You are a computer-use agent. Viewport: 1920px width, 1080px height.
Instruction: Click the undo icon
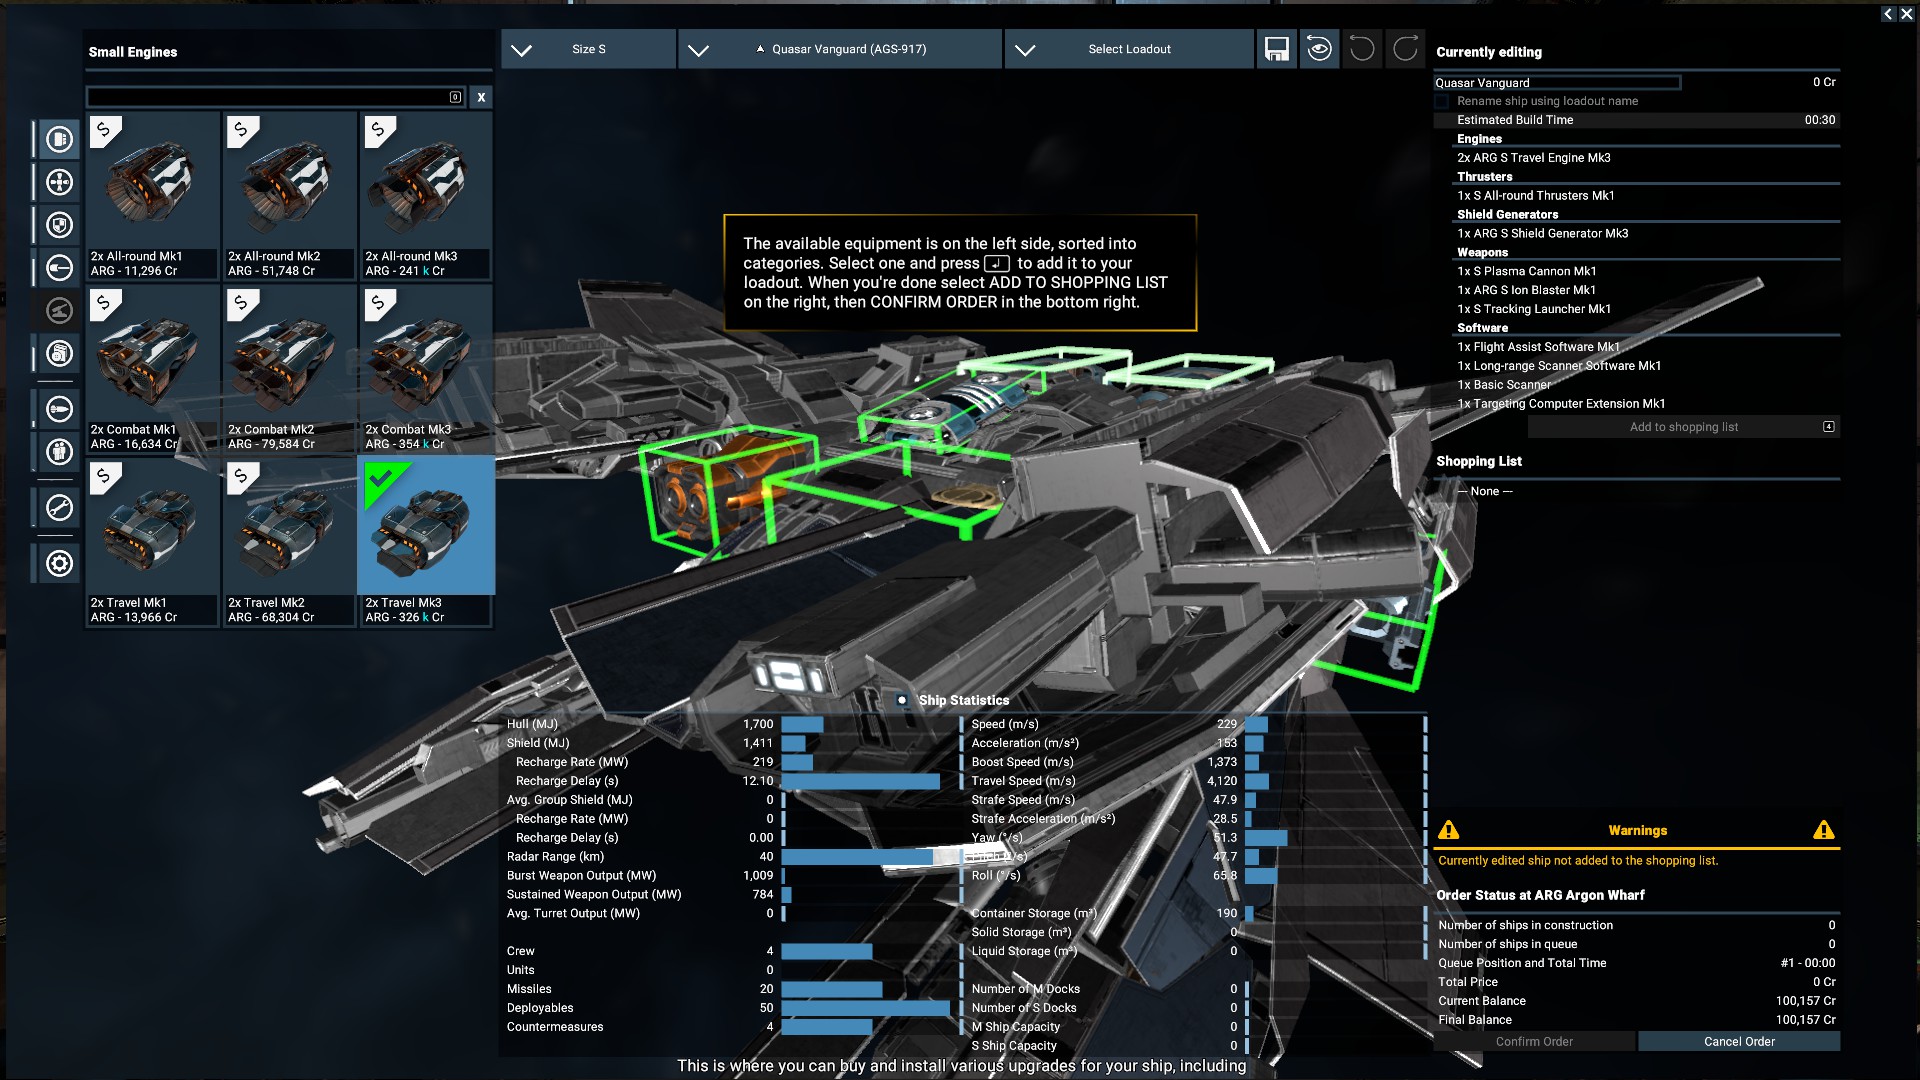(x=1362, y=49)
